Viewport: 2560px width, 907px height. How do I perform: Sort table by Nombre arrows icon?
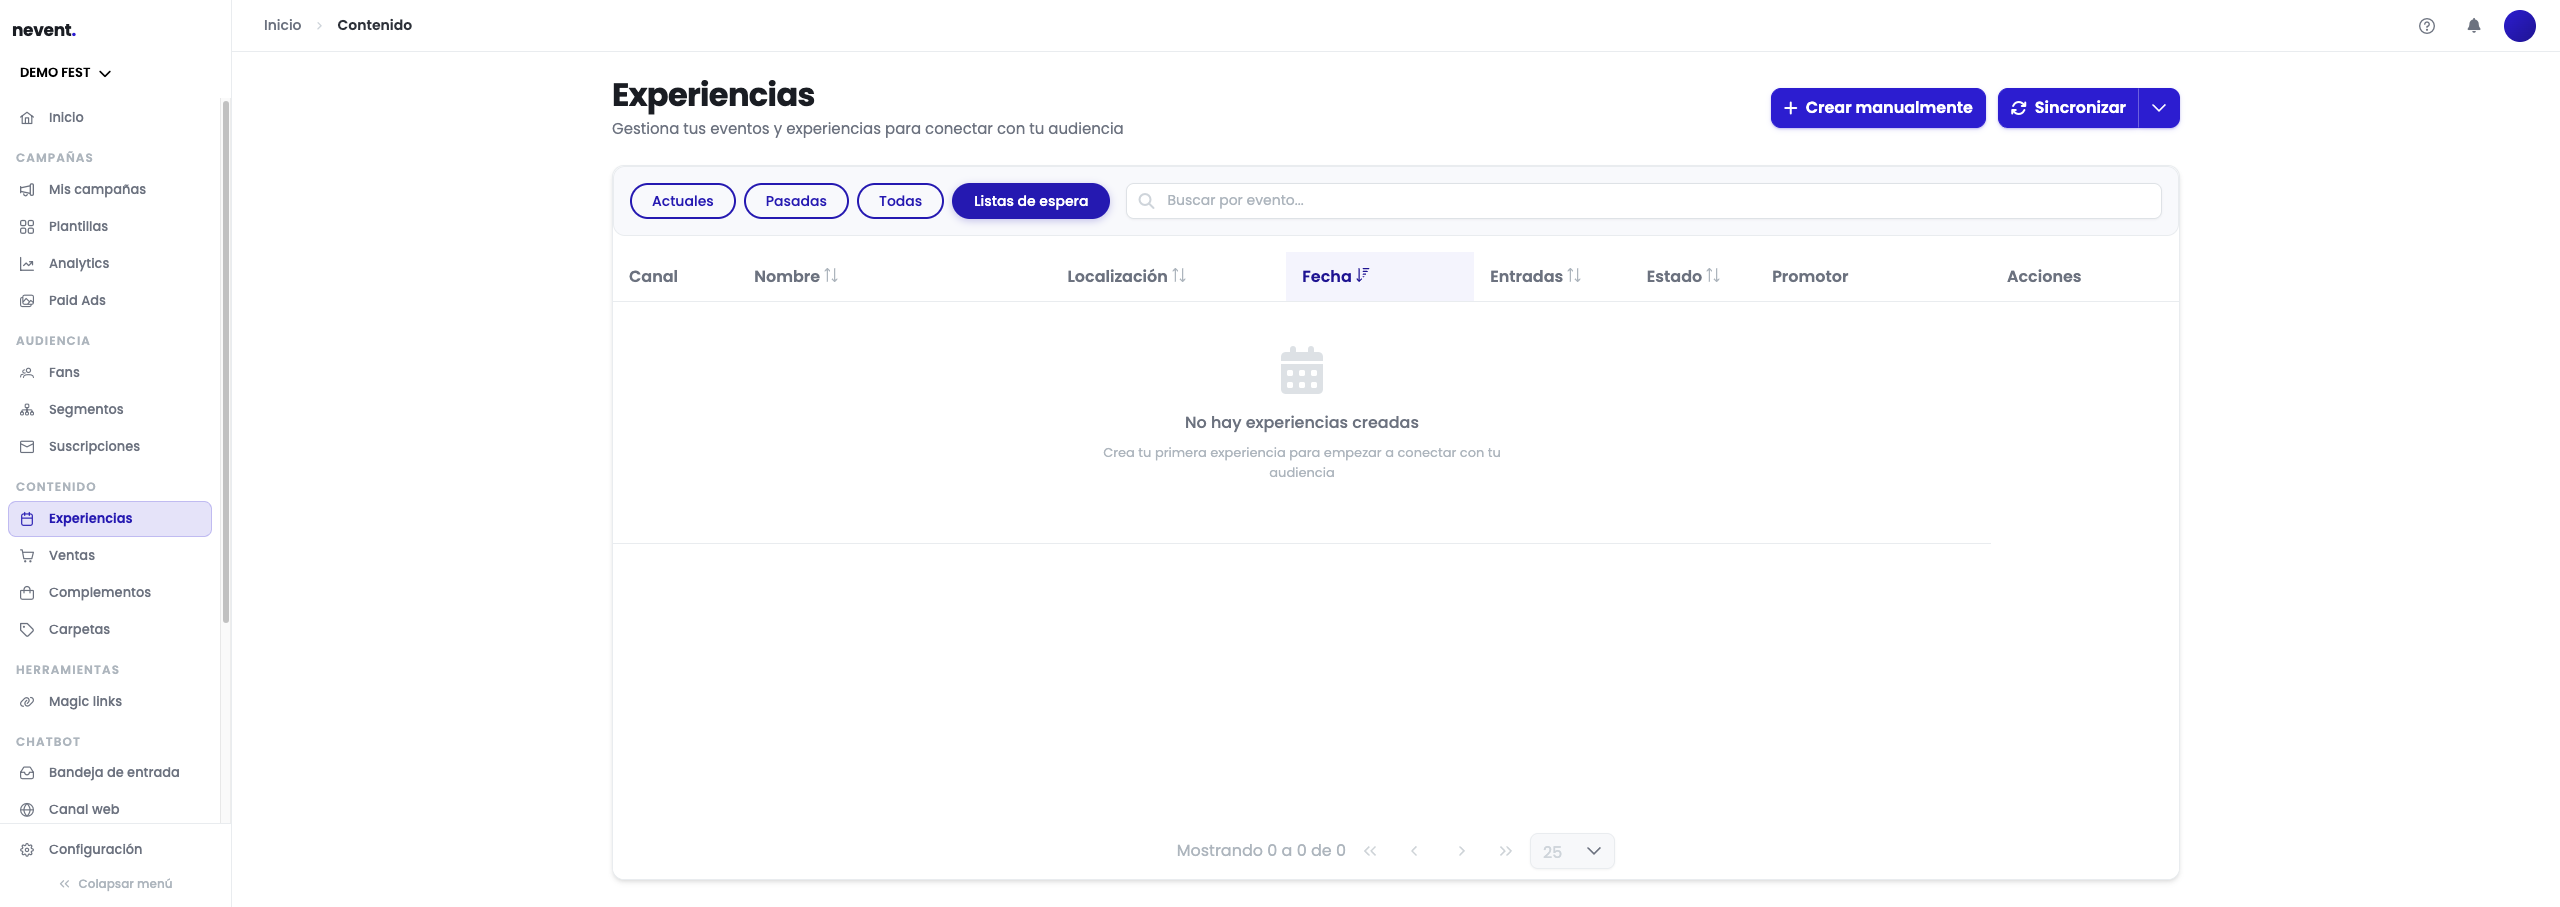(831, 275)
